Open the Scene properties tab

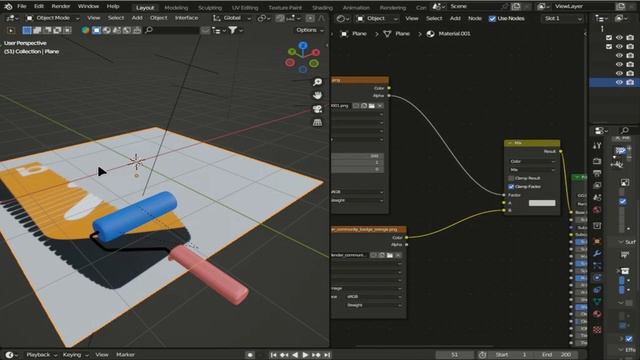597,198
